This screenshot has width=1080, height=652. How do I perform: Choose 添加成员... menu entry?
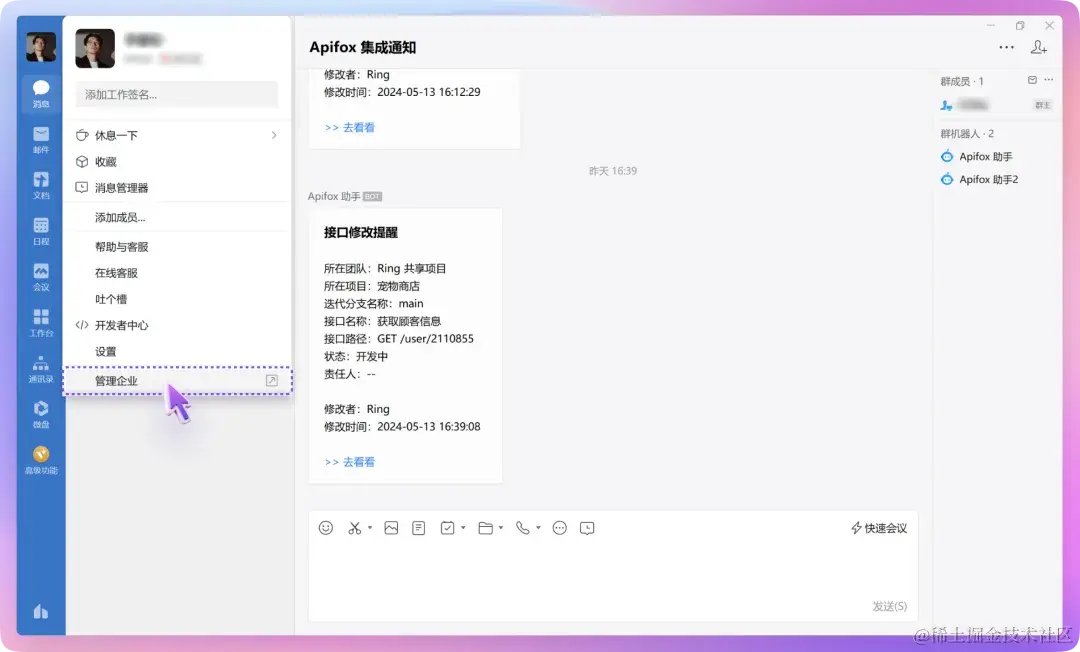pos(177,217)
